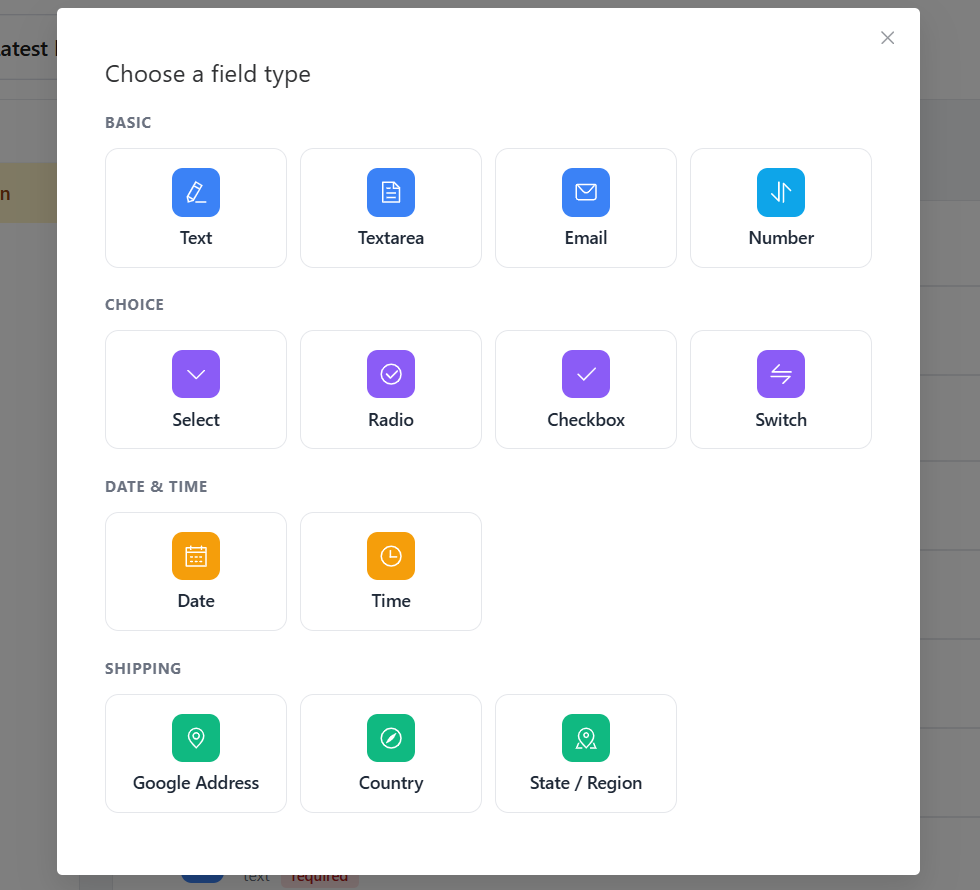Pick the Time clock icon
Image resolution: width=980 pixels, height=890 pixels.
pyautogui.click(x=391, y=556)
